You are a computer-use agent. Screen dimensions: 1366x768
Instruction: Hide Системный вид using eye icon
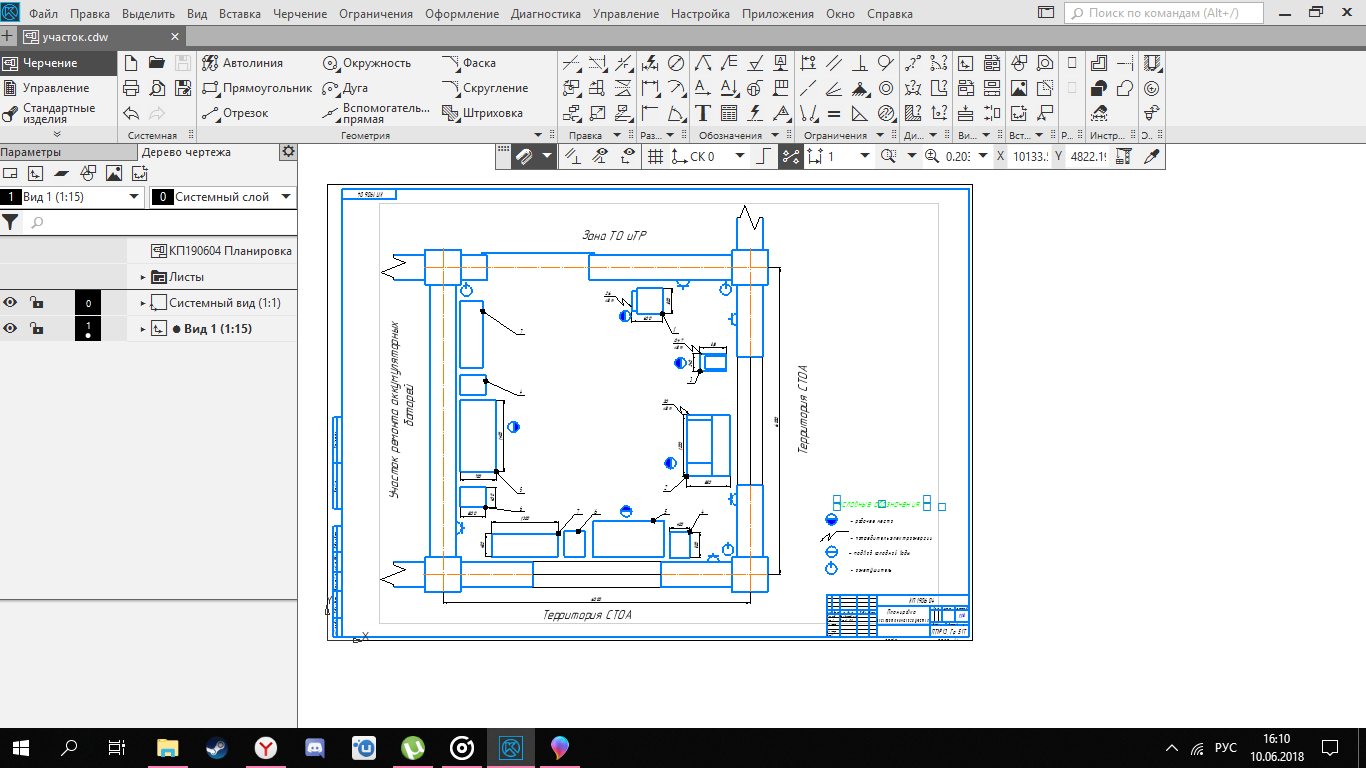tap(10, 303)
